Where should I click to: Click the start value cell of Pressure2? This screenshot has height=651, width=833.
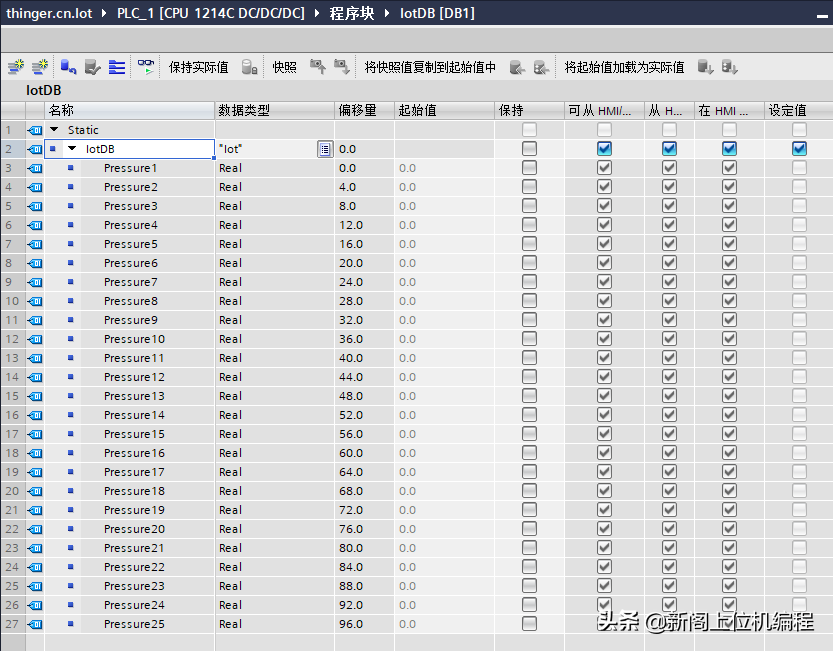tap(444, 187)
